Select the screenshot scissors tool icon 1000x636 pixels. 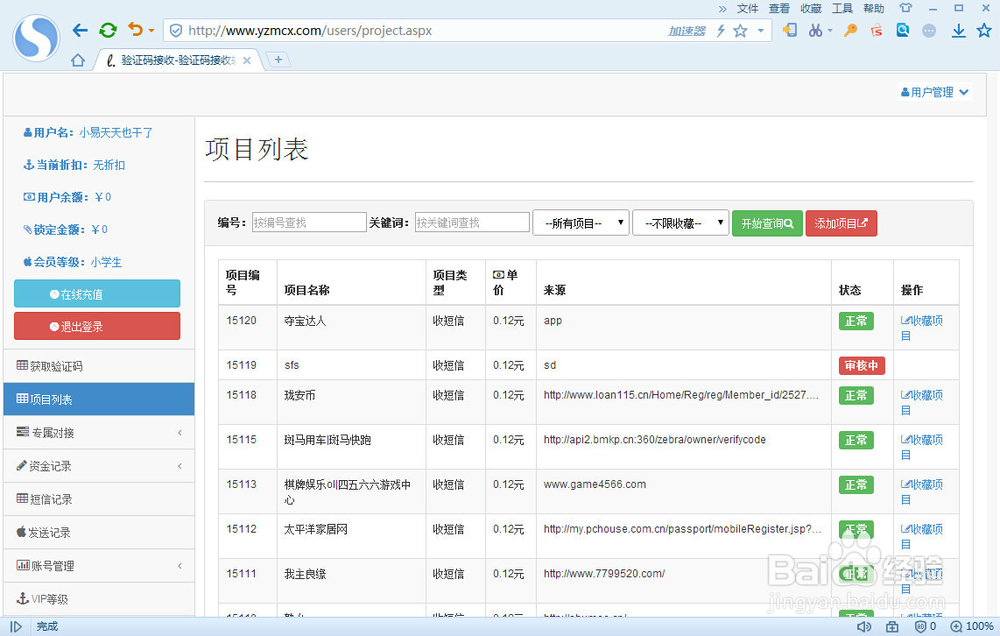click(x=815, y=30)
